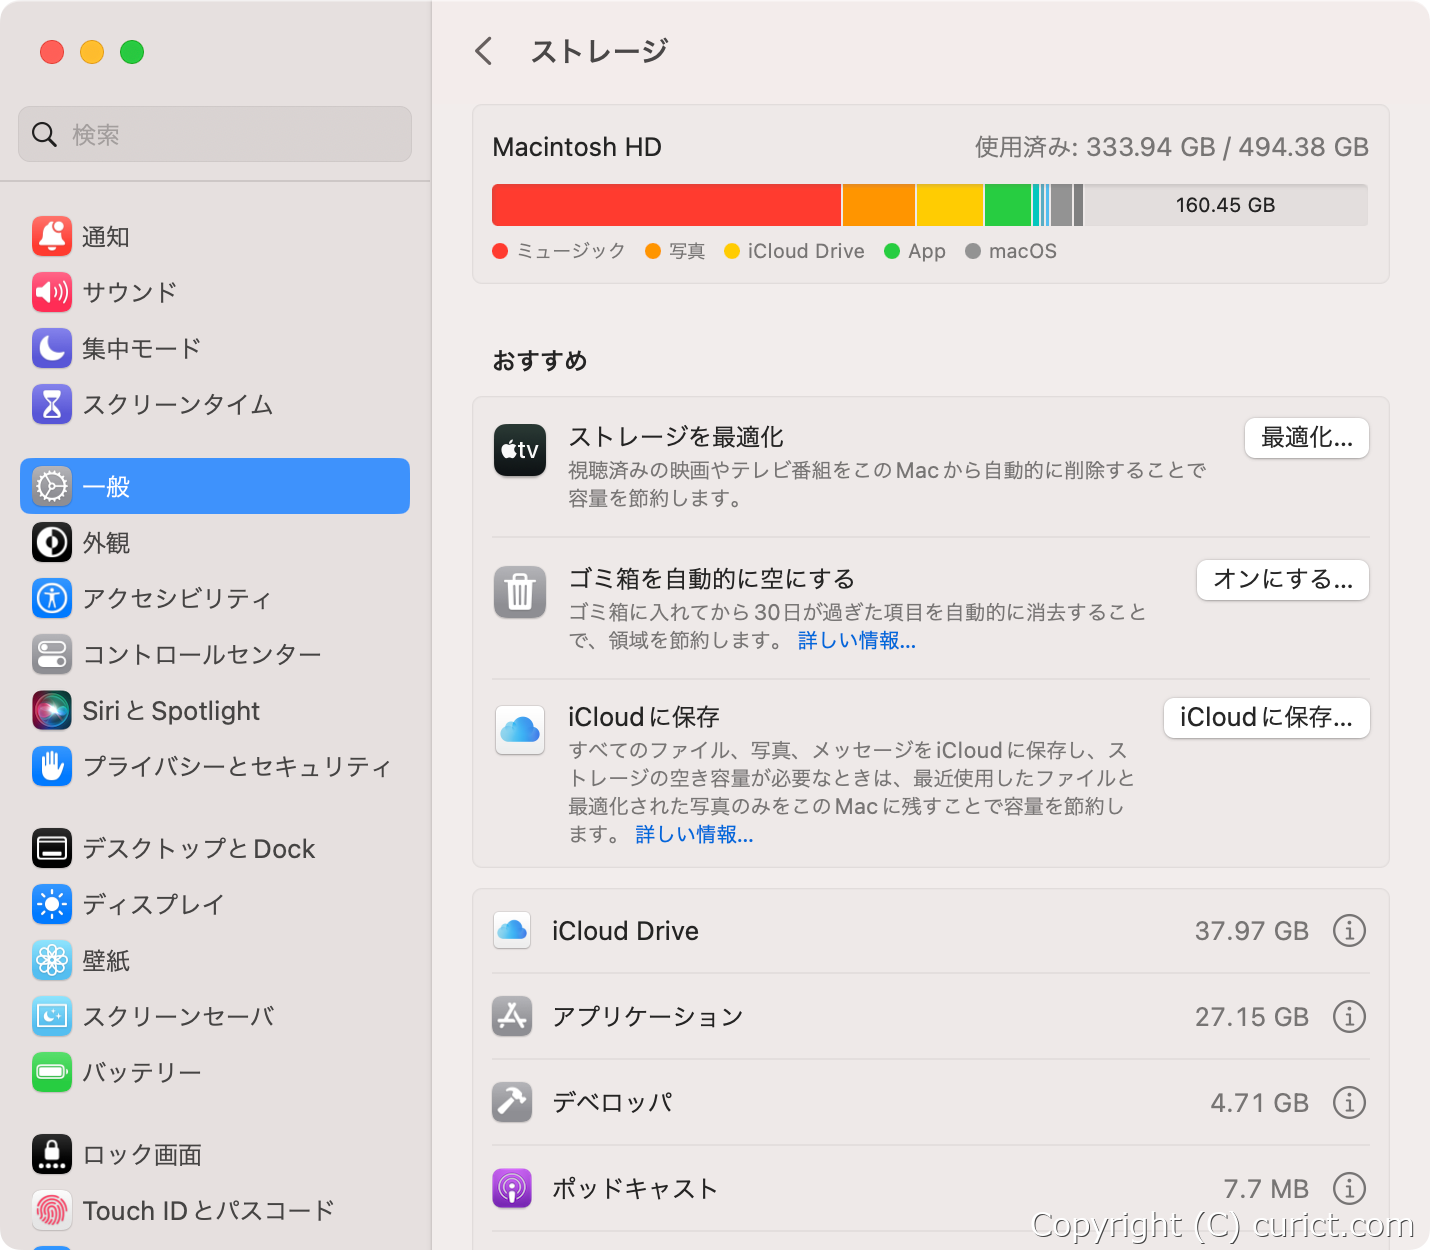The height and width of the screenshot is (1250, 1430).
Task: Click the 160.45 GB free space segment
Action: coord(1226,205)
